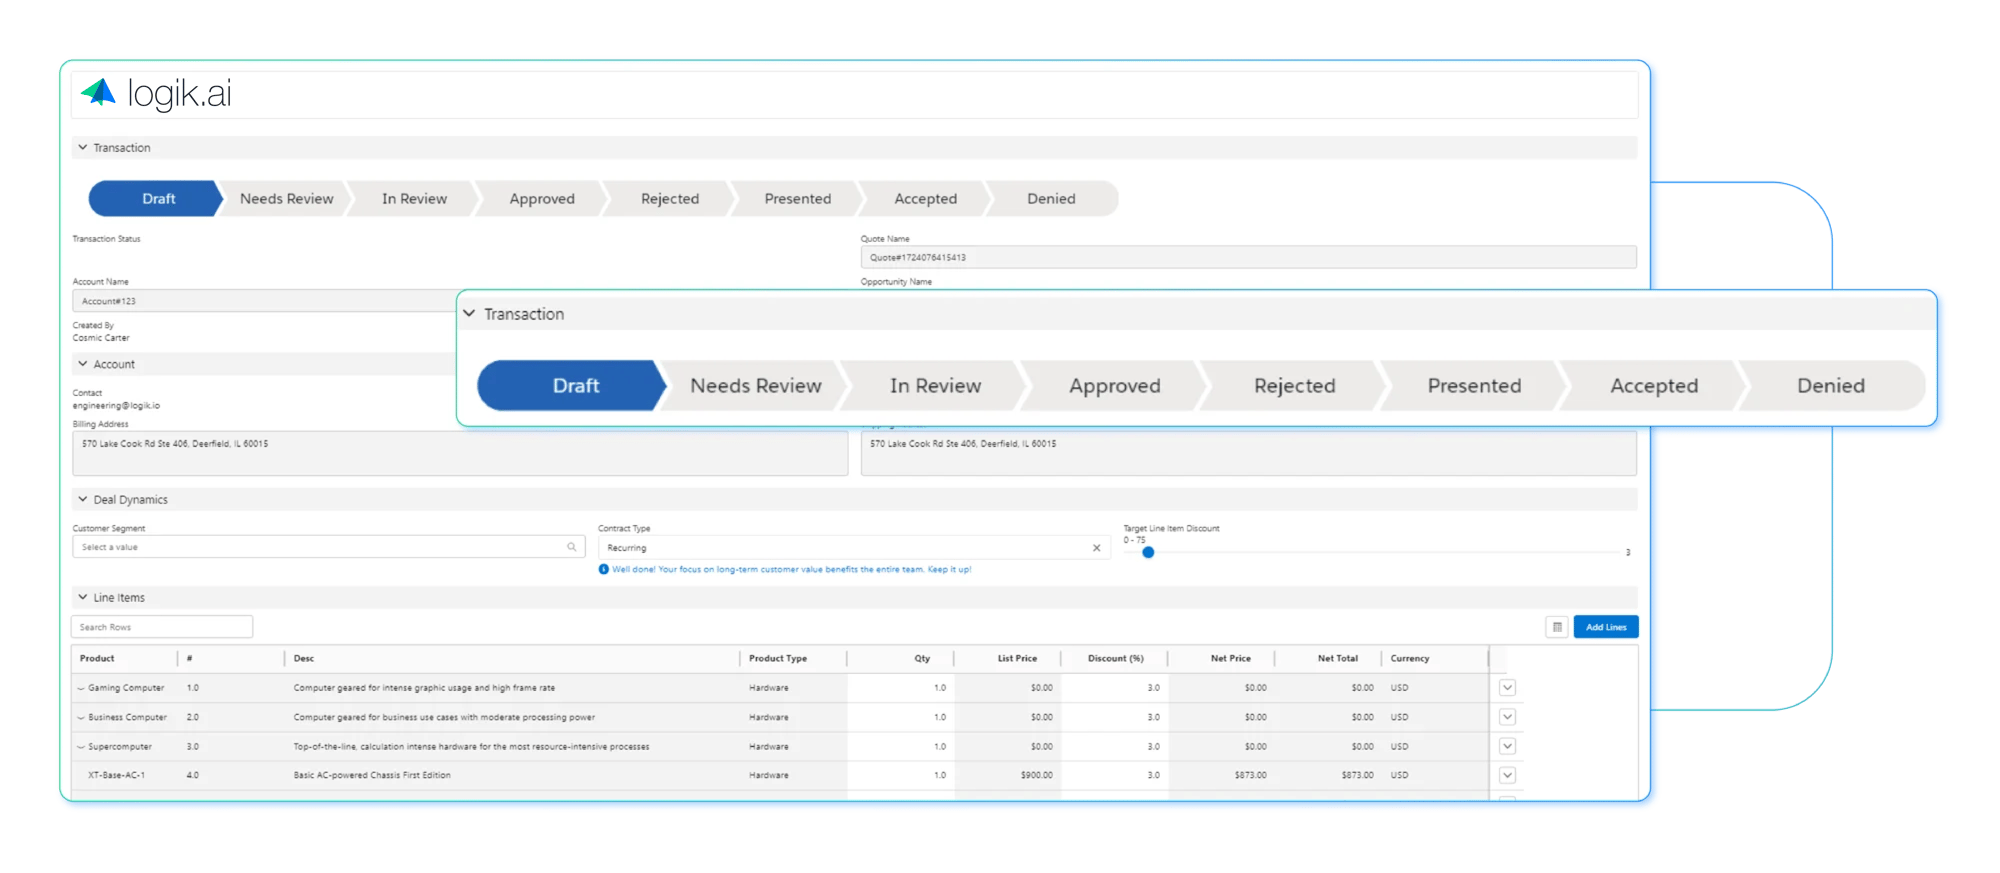
Task: Select In Review stage in main form
Action: (x=414, y=199)
